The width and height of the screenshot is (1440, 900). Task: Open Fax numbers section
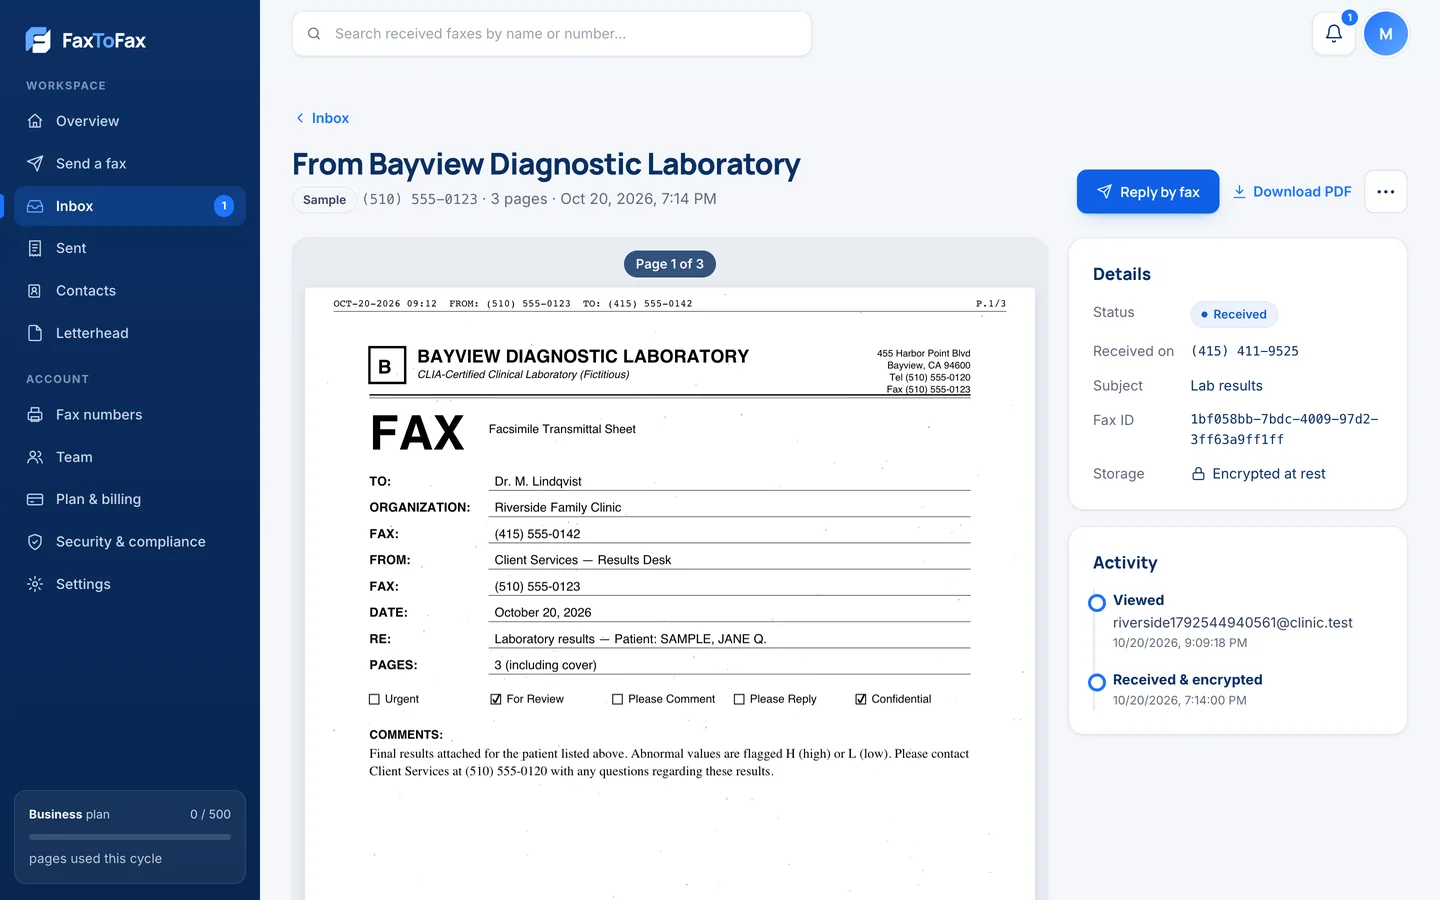tap(130, 415)
